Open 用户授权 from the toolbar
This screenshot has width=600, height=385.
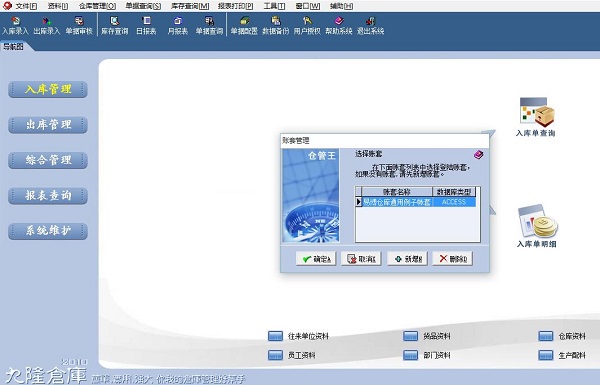(x=307, y=25)
